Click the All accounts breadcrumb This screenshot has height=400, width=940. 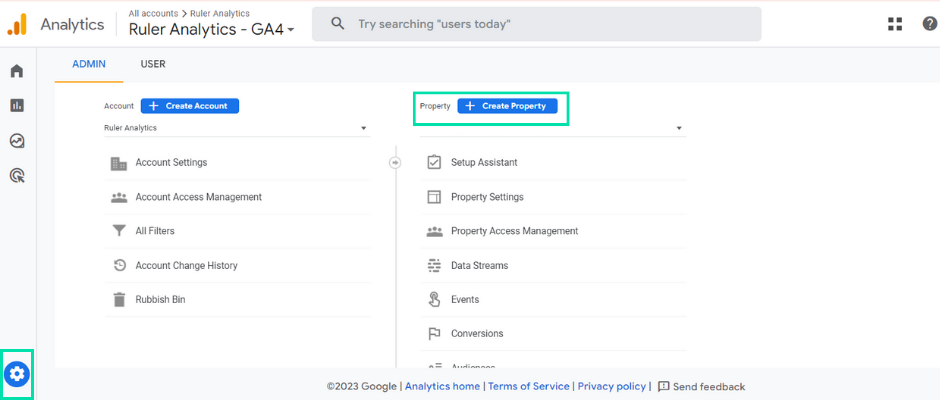tap(153, 13)
